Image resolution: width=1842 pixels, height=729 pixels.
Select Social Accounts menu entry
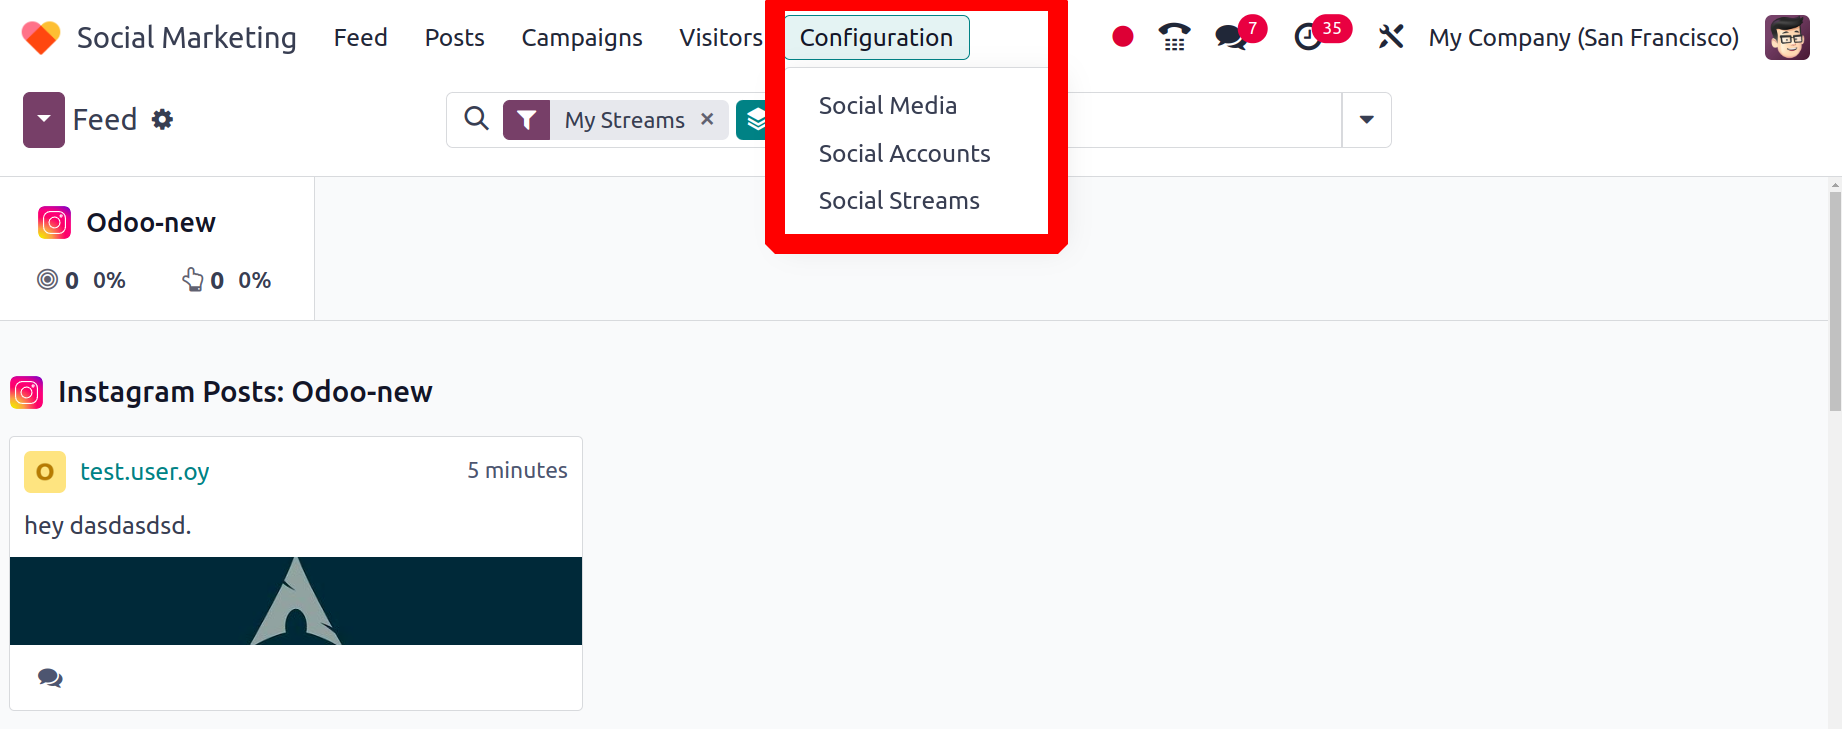click(x=904, y=153)
